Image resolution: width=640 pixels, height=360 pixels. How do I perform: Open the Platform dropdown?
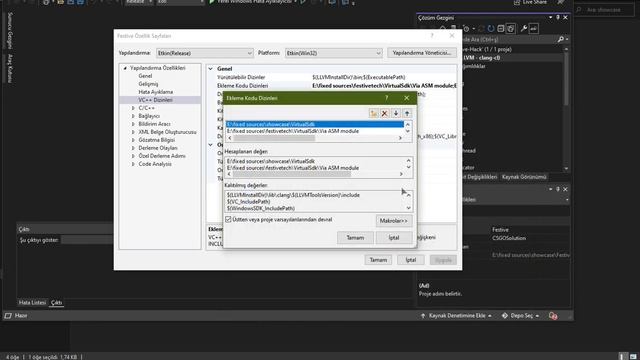point(333,53)
